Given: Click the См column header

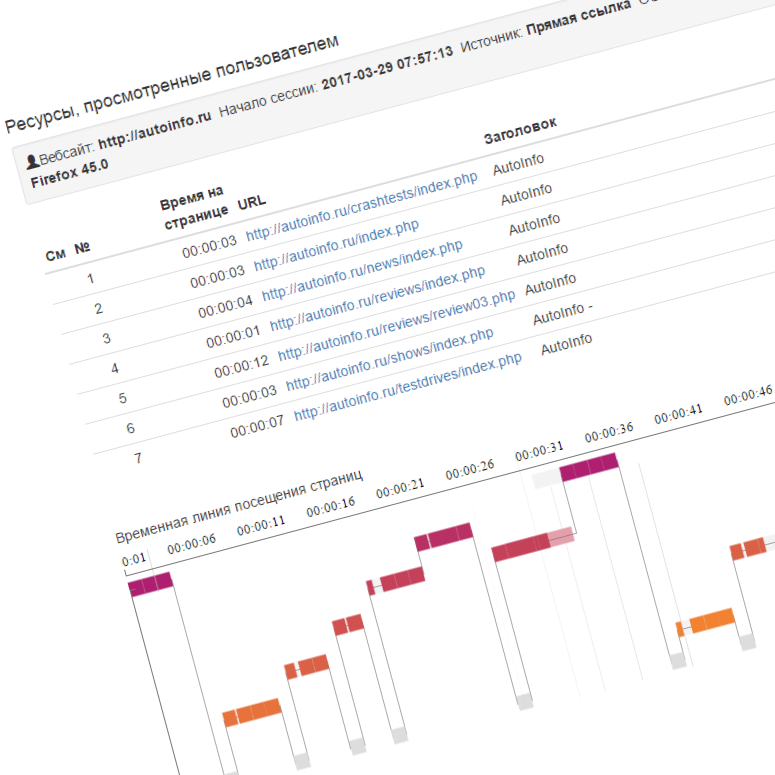Looking at the screenshot, I should pos(55,255).
